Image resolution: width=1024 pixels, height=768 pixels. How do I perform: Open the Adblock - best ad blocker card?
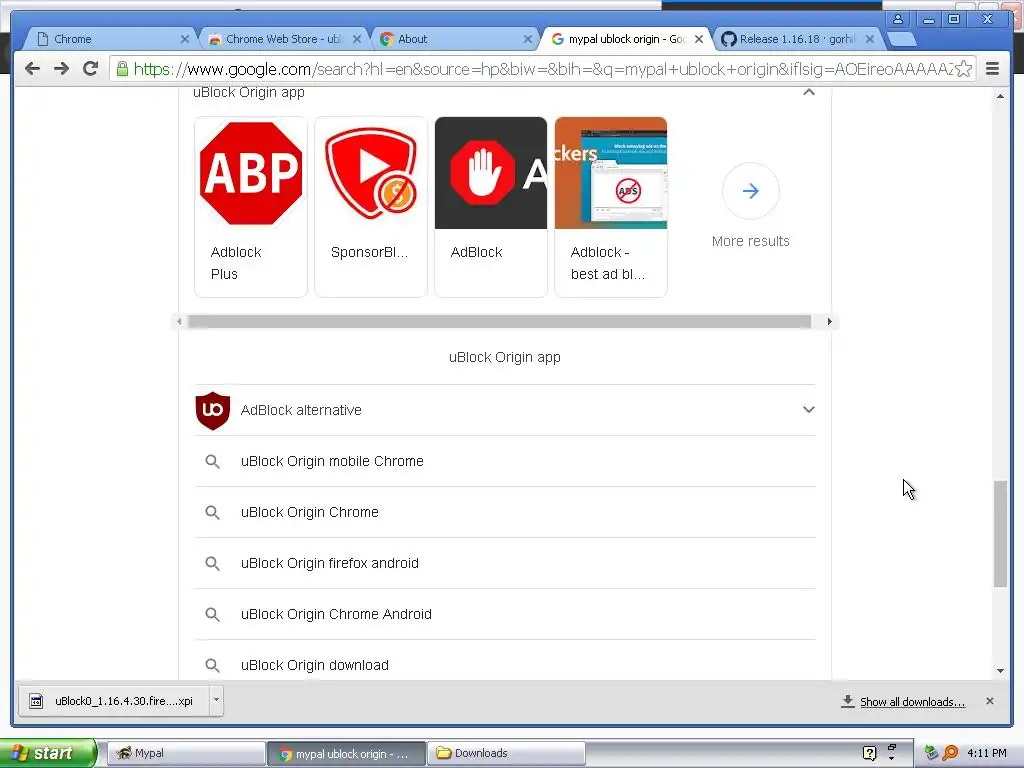click(x=611, y=206)
